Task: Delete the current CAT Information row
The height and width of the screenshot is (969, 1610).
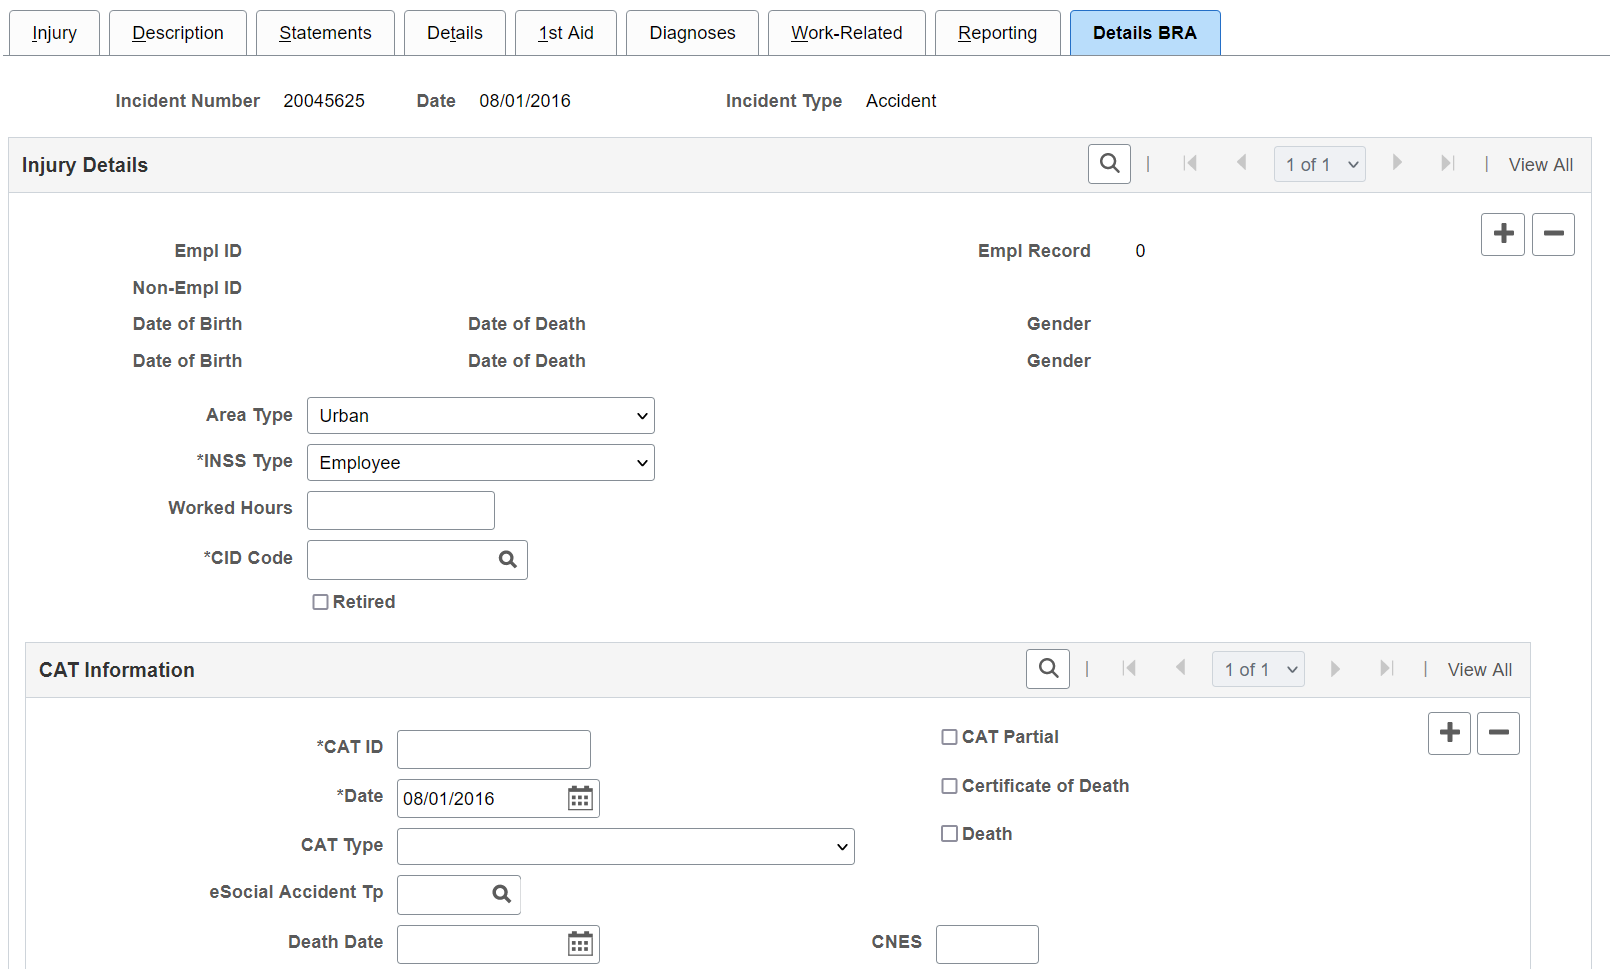Action: tap(1498, 733)
